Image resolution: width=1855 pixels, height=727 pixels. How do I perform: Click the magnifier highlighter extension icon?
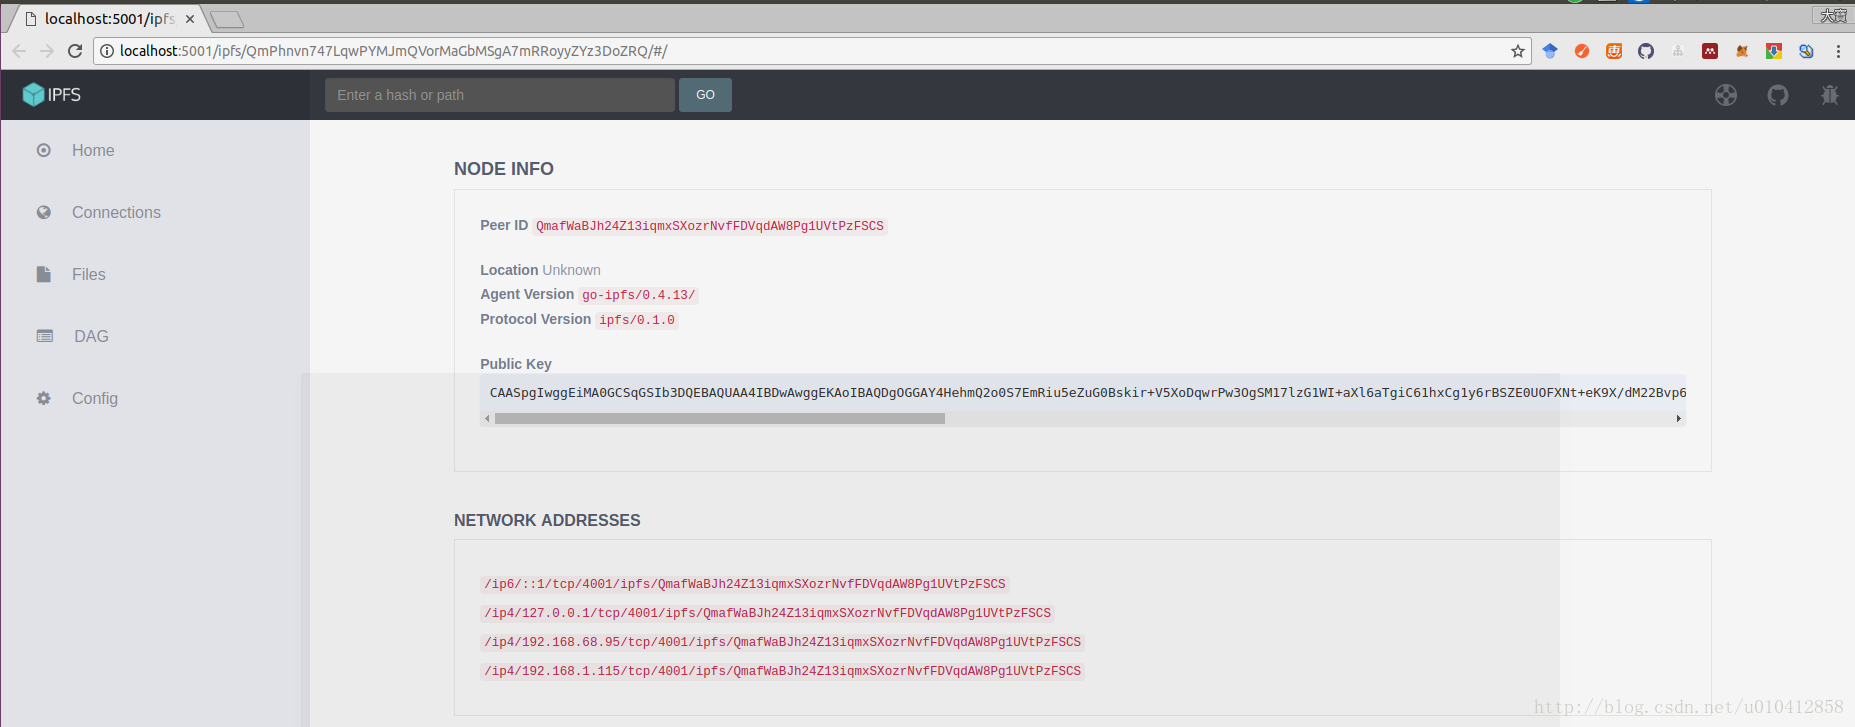(x=1806, y=51)
